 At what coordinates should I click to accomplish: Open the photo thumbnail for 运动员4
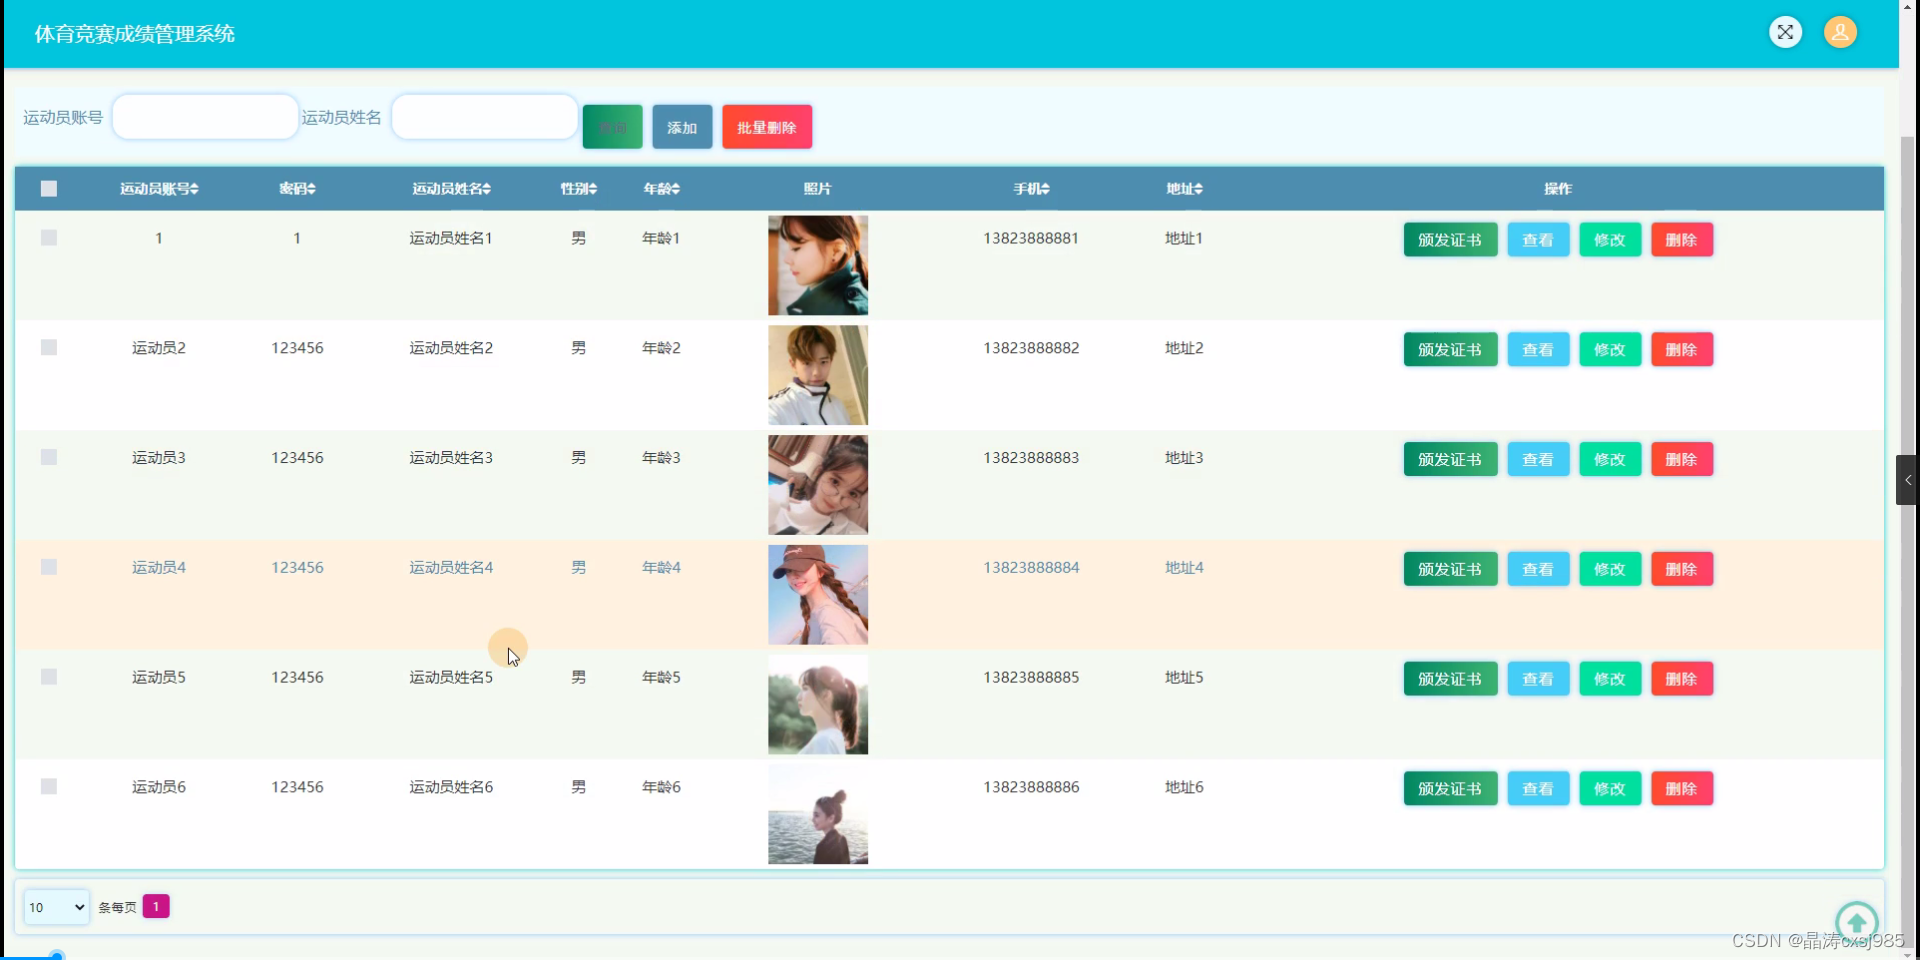(818, 595)
